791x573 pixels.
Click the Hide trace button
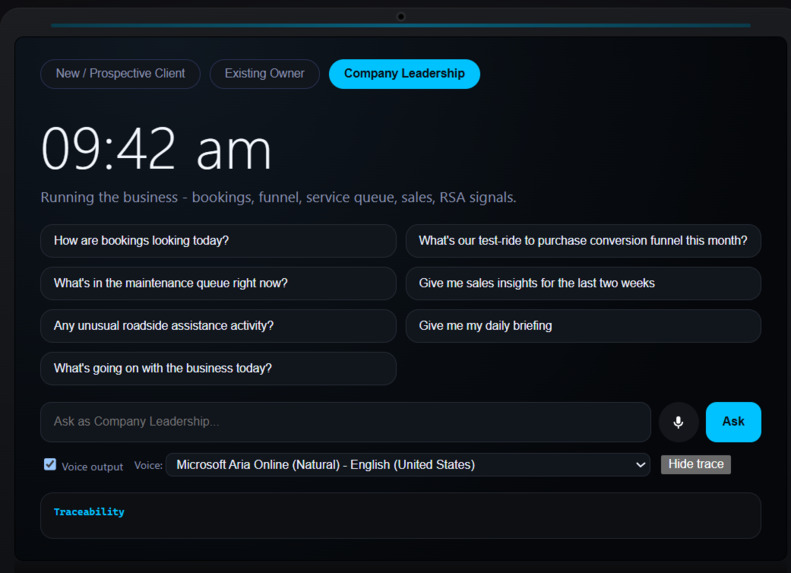(696, 464)
